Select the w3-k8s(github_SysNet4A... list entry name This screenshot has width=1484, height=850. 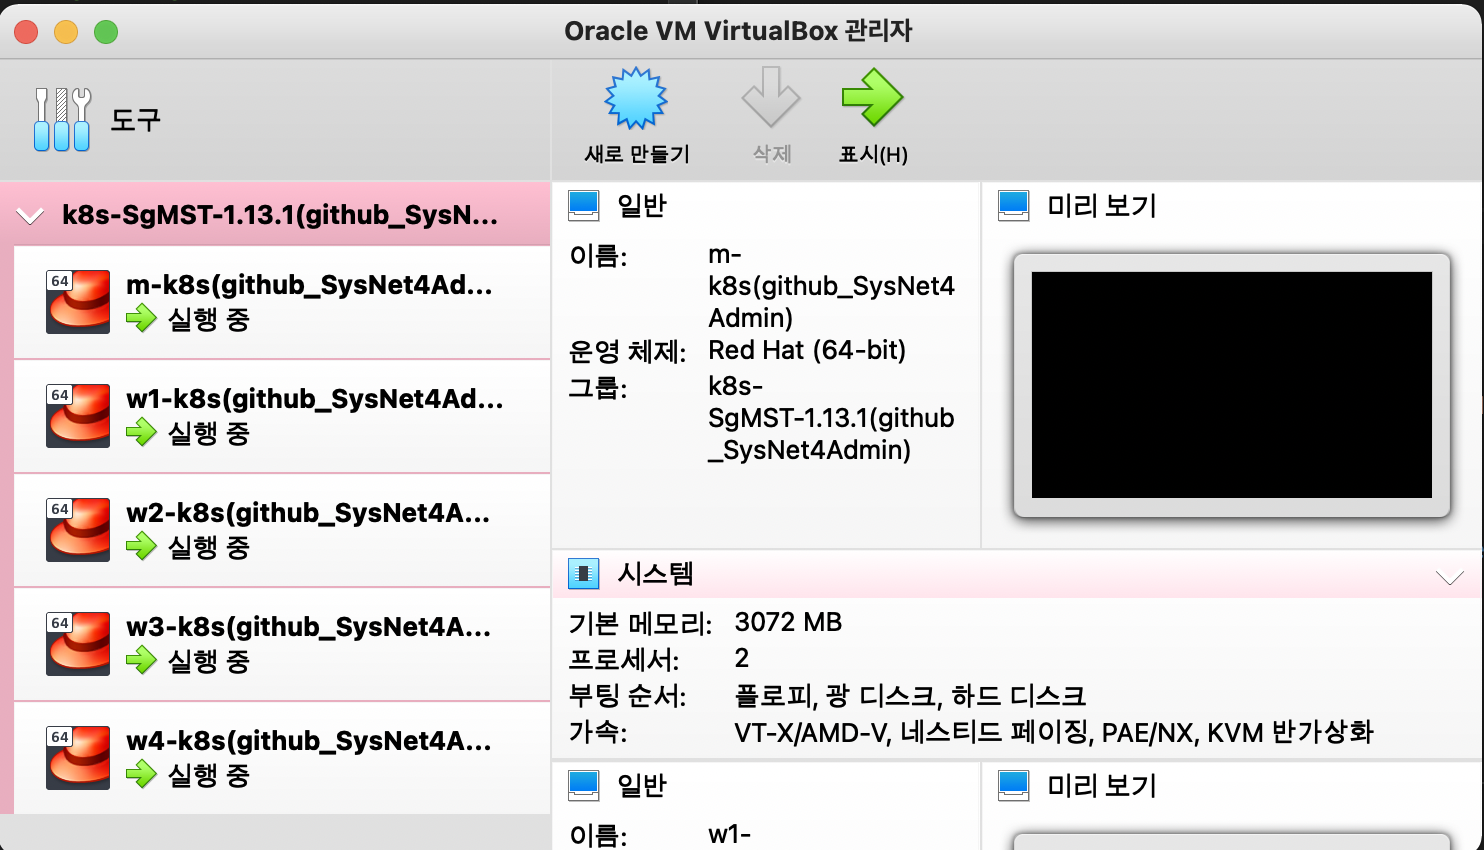(x=309, y=627)
